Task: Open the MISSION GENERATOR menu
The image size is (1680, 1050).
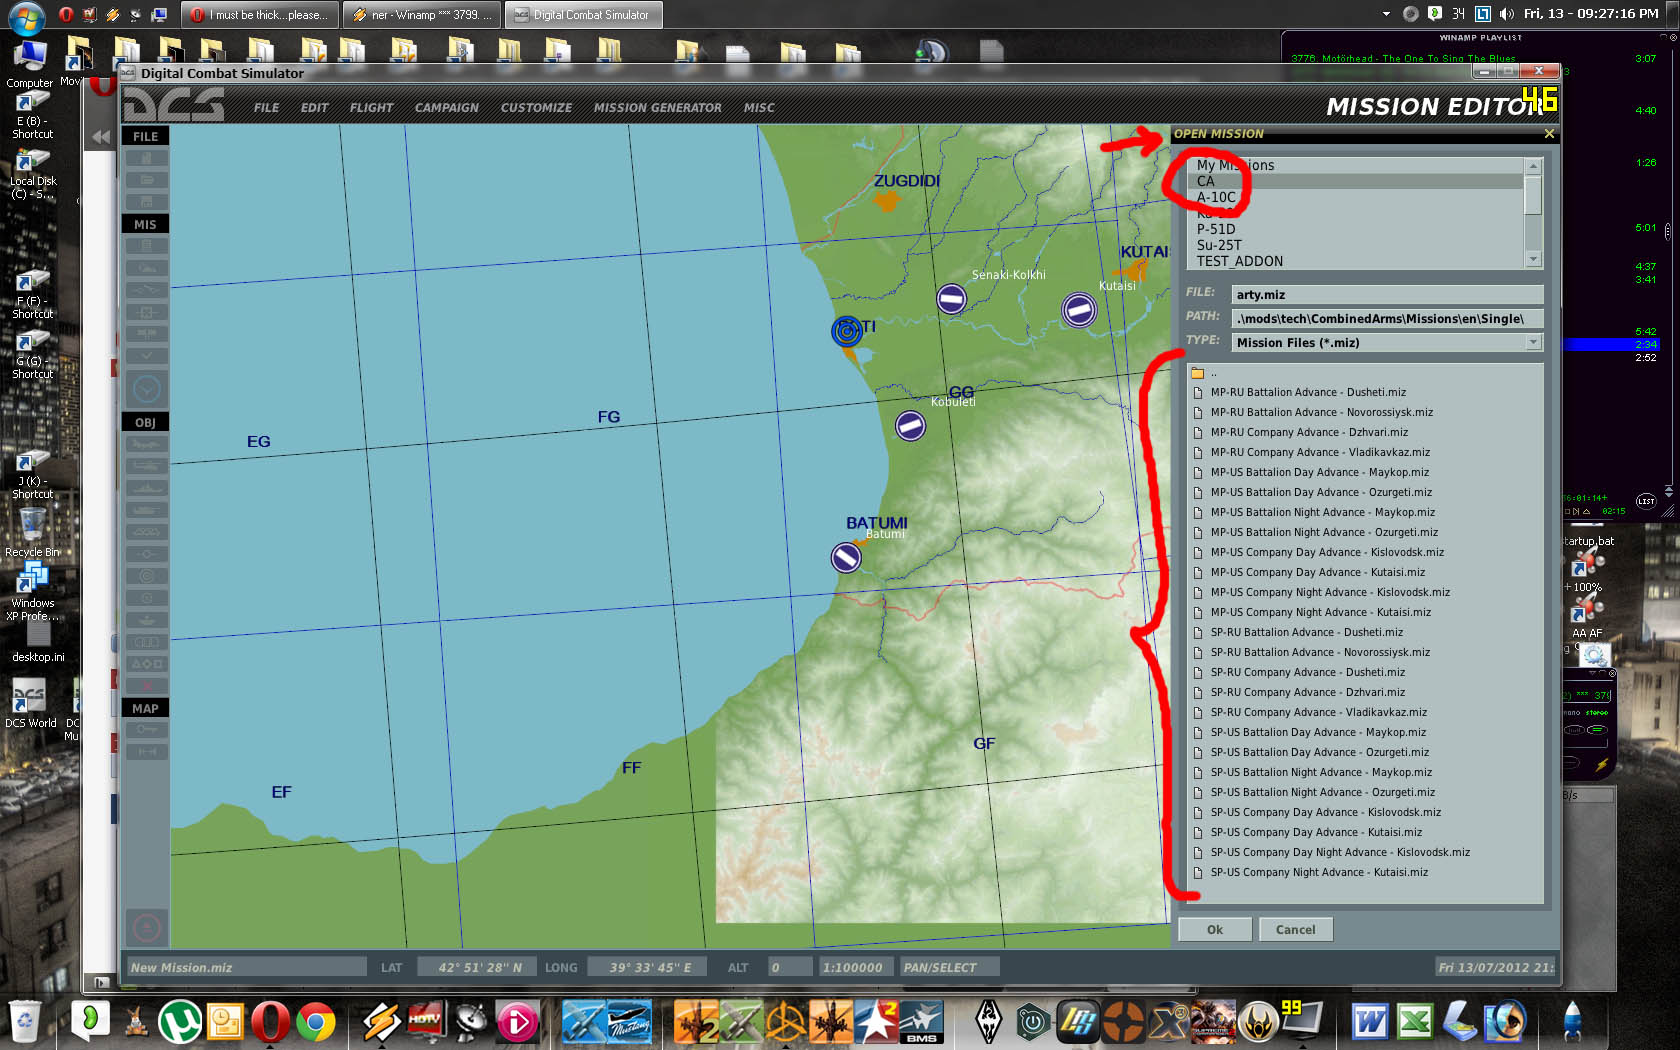Action: point(658,108)
